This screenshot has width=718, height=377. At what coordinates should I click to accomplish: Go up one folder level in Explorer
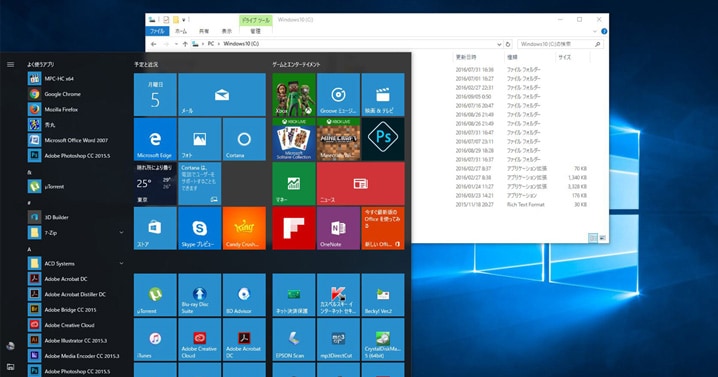click(x=185, y=44)
